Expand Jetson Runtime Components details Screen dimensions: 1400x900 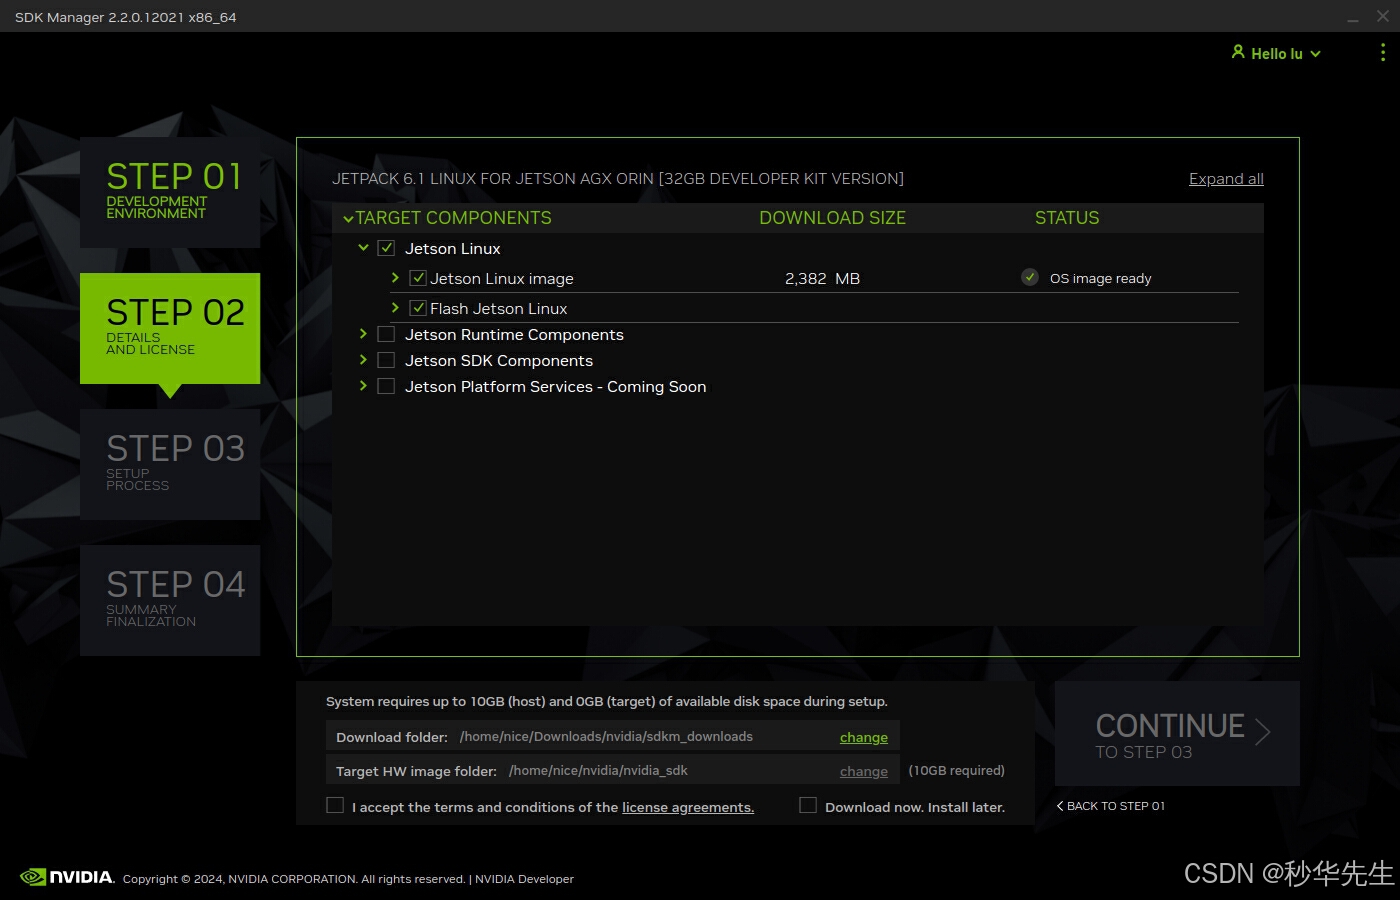364,334
